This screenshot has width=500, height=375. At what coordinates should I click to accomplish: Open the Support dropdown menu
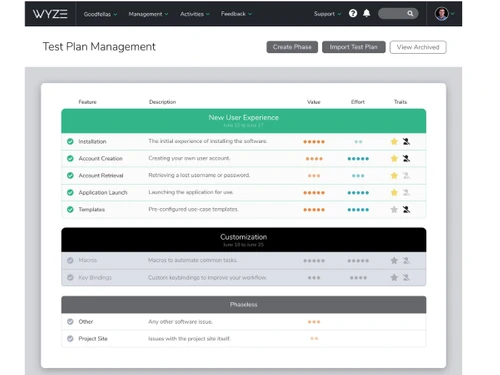click(x=327, y=14)
